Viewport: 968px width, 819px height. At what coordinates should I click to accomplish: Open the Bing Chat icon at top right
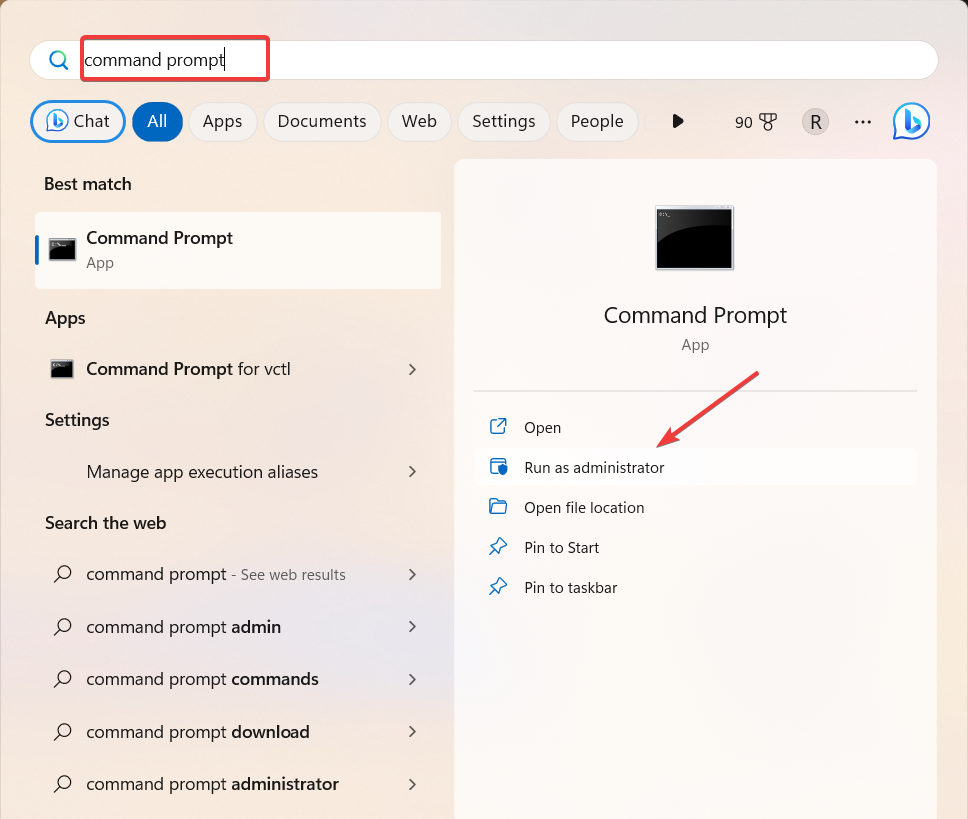[911, 121]
